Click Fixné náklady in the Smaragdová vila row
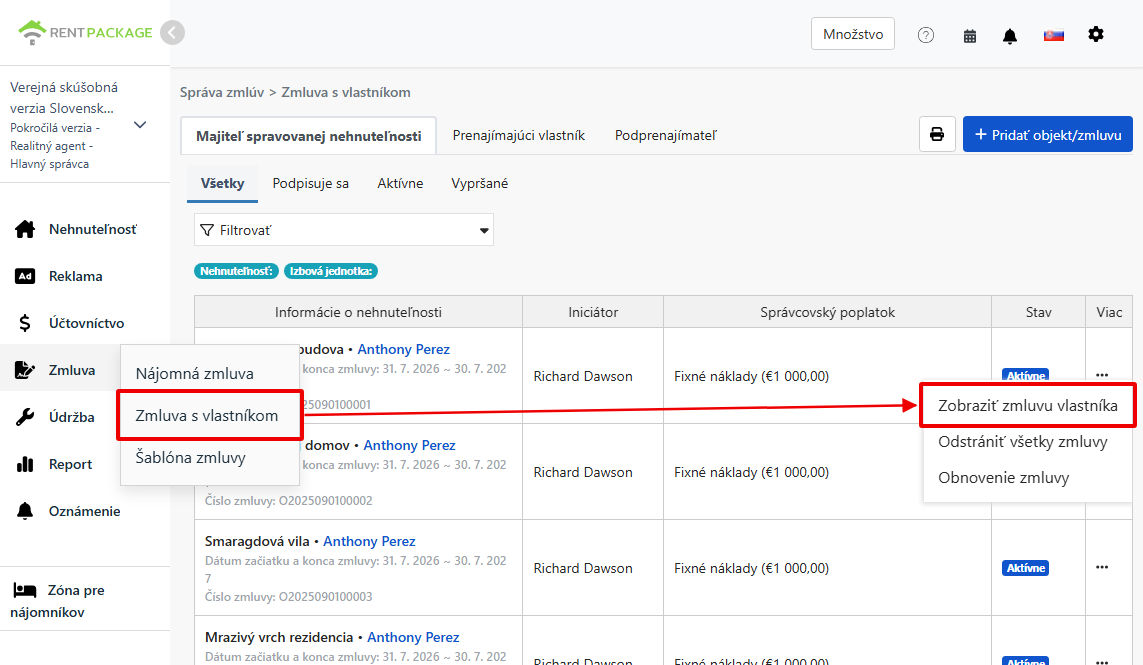This screenshot has width=1143, height=665. [752, 568]
